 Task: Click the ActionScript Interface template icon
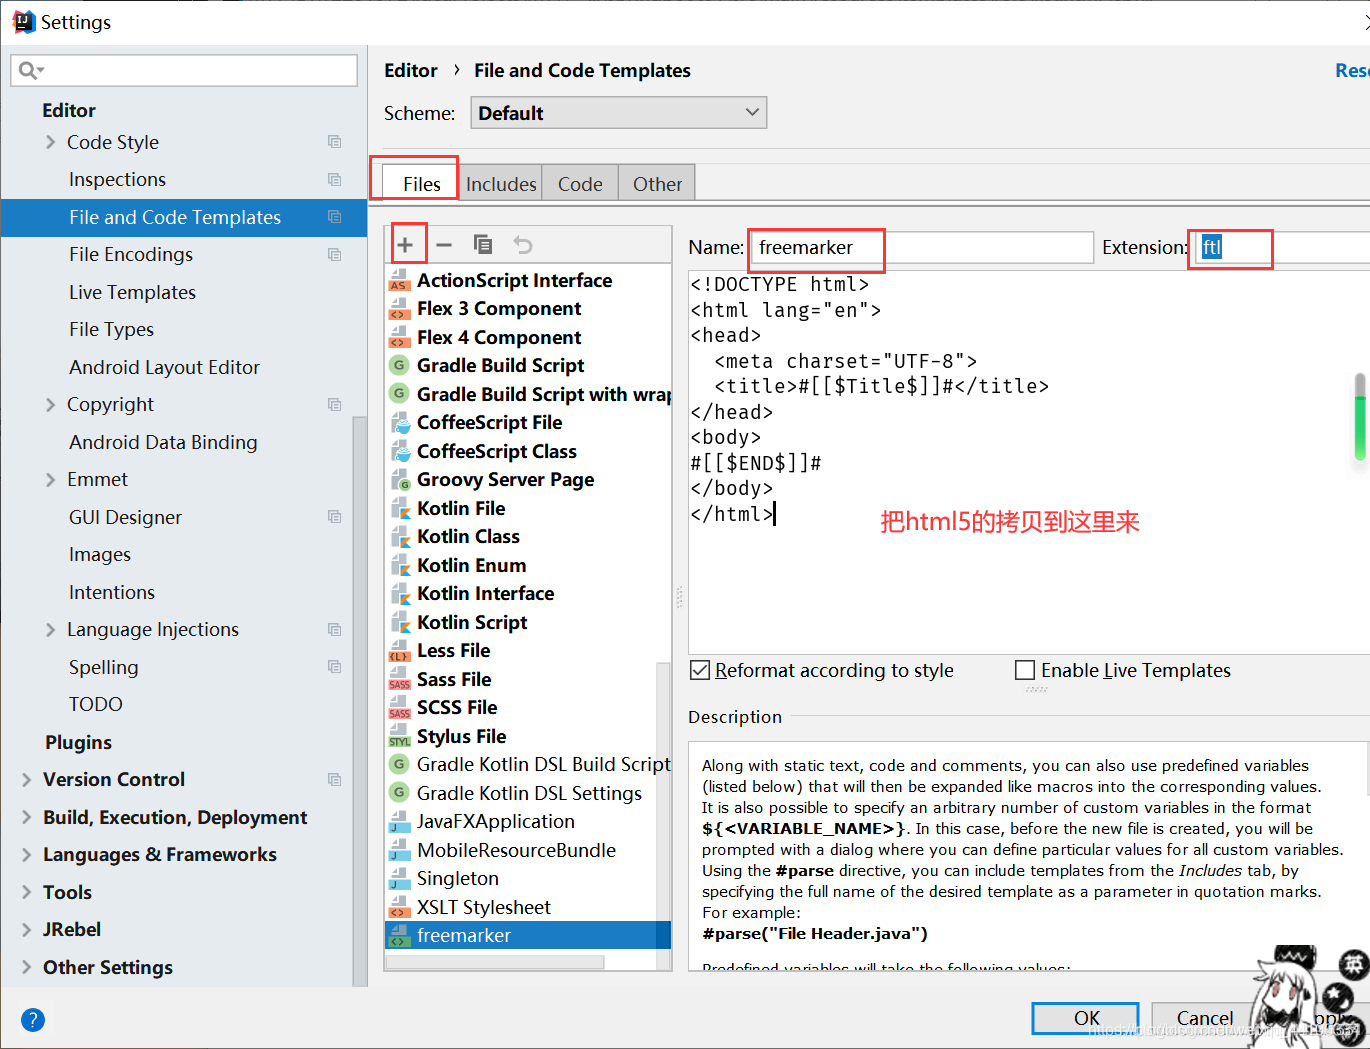click(400, 280)
